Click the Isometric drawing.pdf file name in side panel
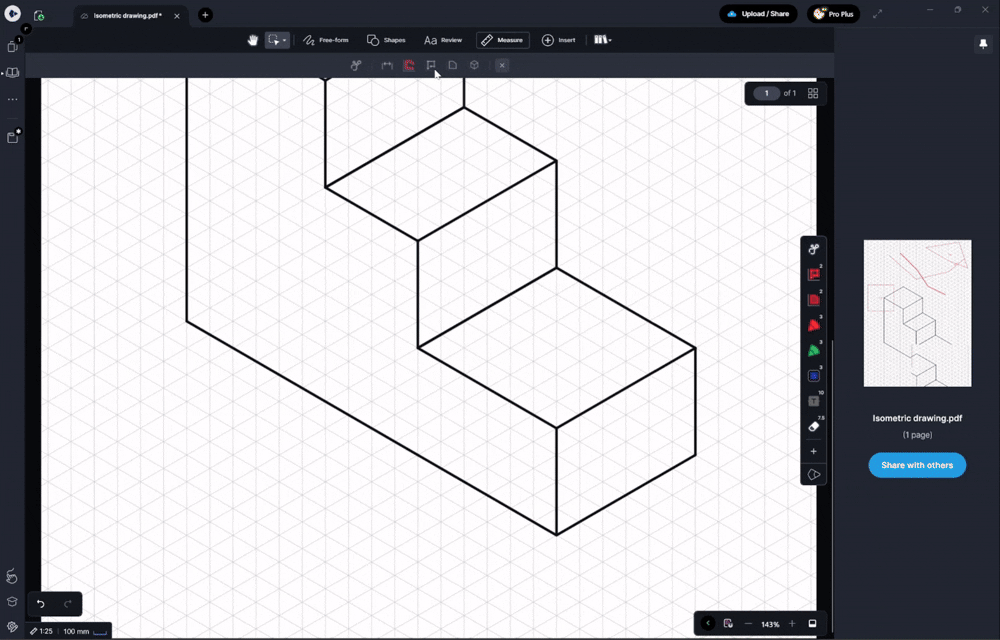 pyautogui.click(x=917, y=418)
